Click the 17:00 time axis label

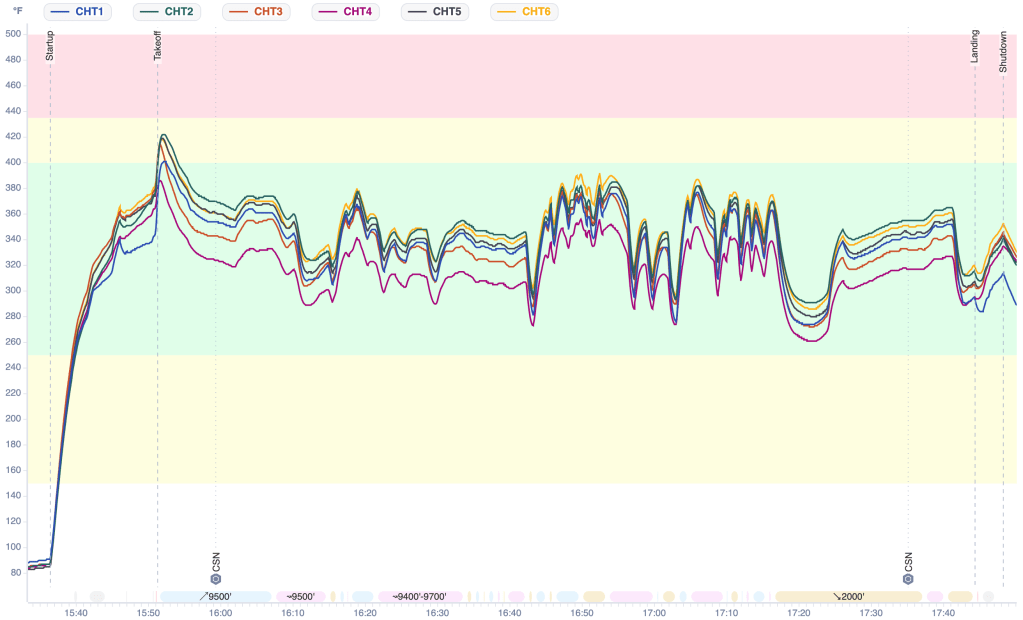(x=654, y=613)
